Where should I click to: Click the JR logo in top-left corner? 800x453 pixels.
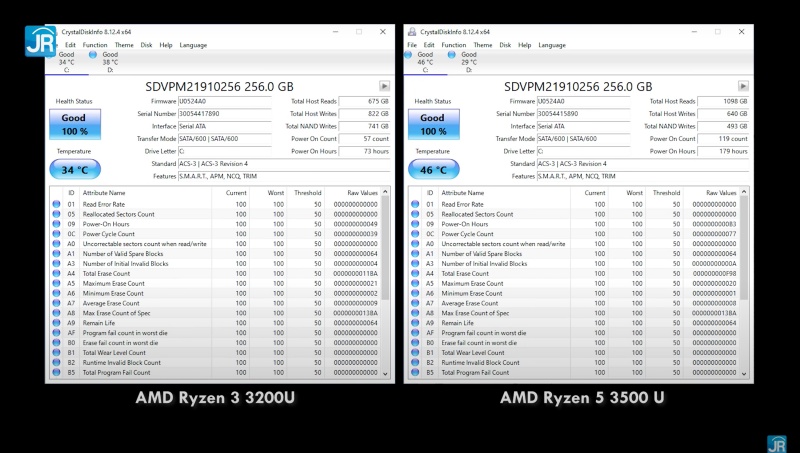[40, 39]
